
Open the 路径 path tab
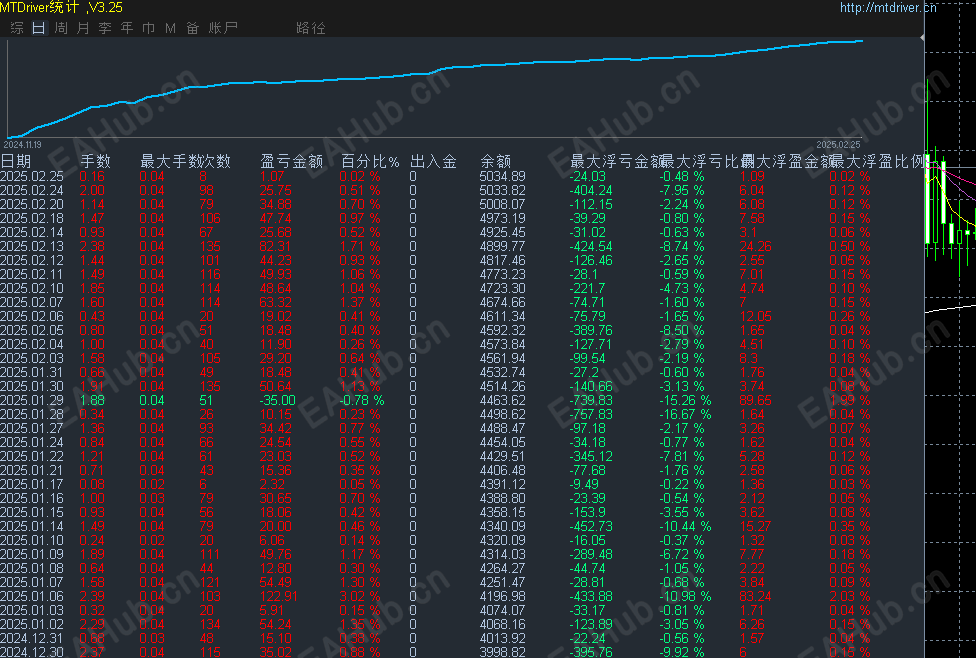pyautogui.click(x=311, y=28)
